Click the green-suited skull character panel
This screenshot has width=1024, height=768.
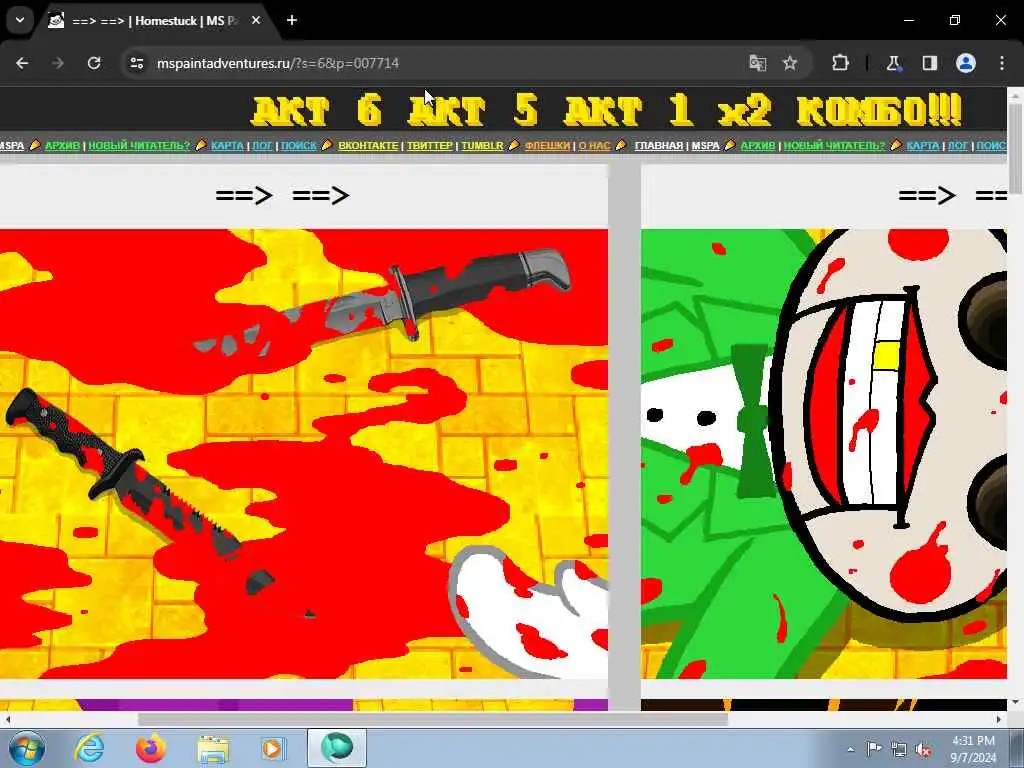(824, 454)
